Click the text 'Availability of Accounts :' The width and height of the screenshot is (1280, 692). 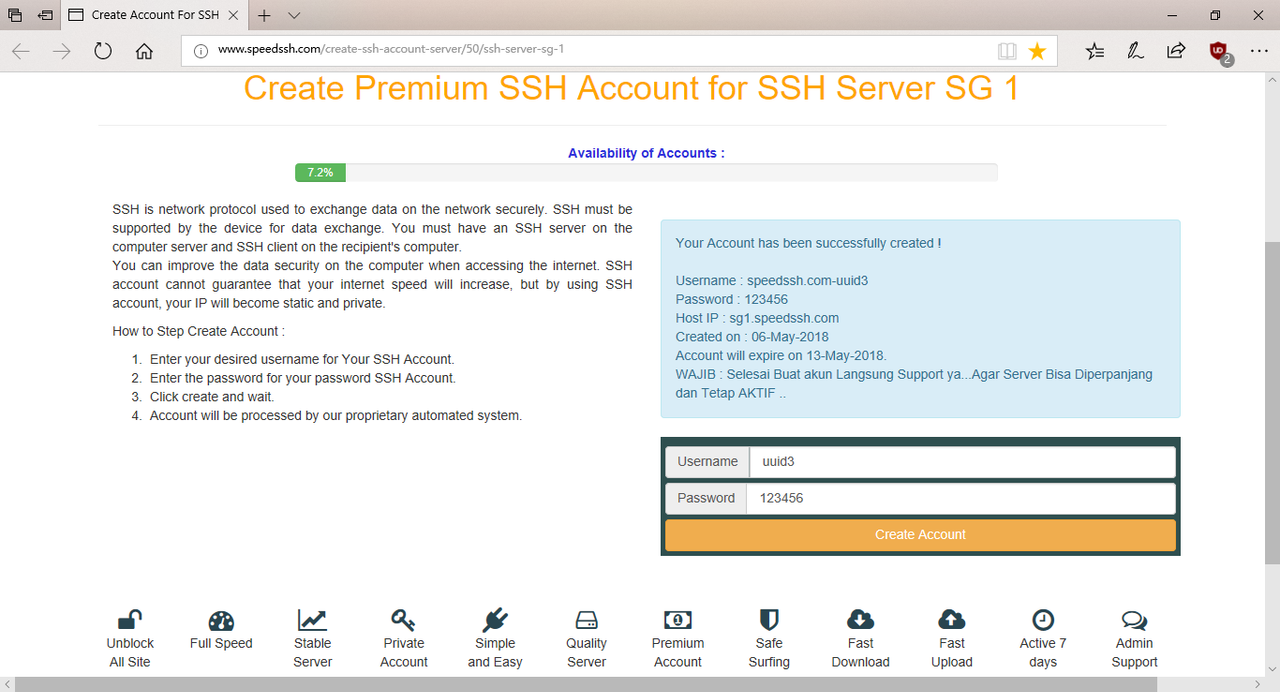coord(646,153)
